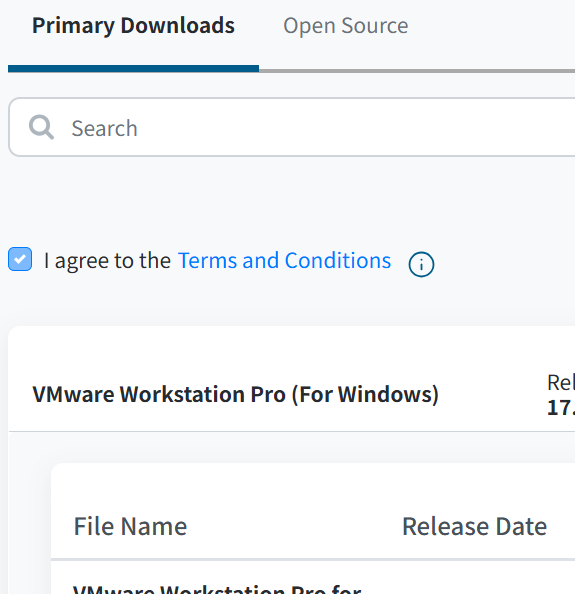
Task: Sort by the Release Date column header
Action: pyautogui.click(x=474, y=526)
